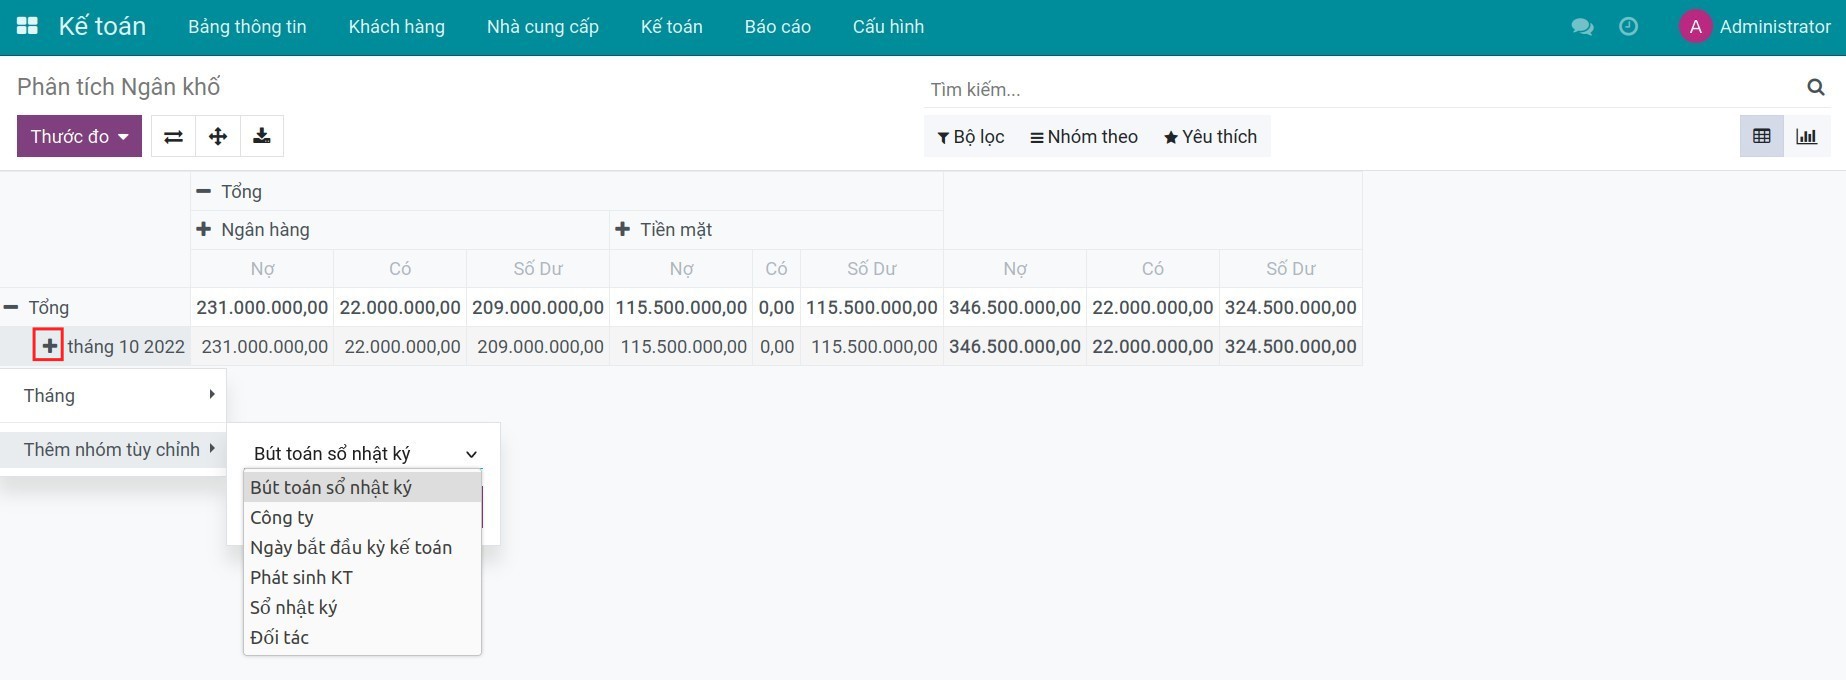Click the search magnifier icon
This screenshot has height=680, width=1846.
point(1815,88)
